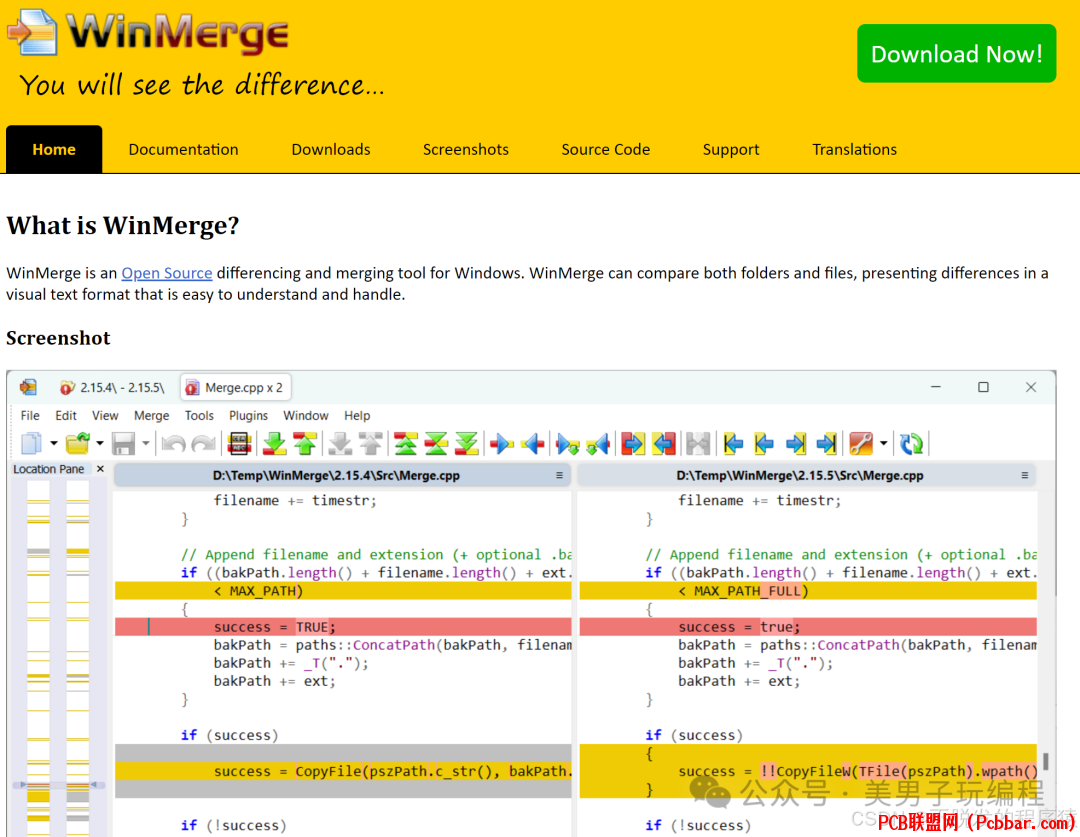Click the Refresh circular arrows icon
Screen dimensions: 1080x837
(911, 444)
